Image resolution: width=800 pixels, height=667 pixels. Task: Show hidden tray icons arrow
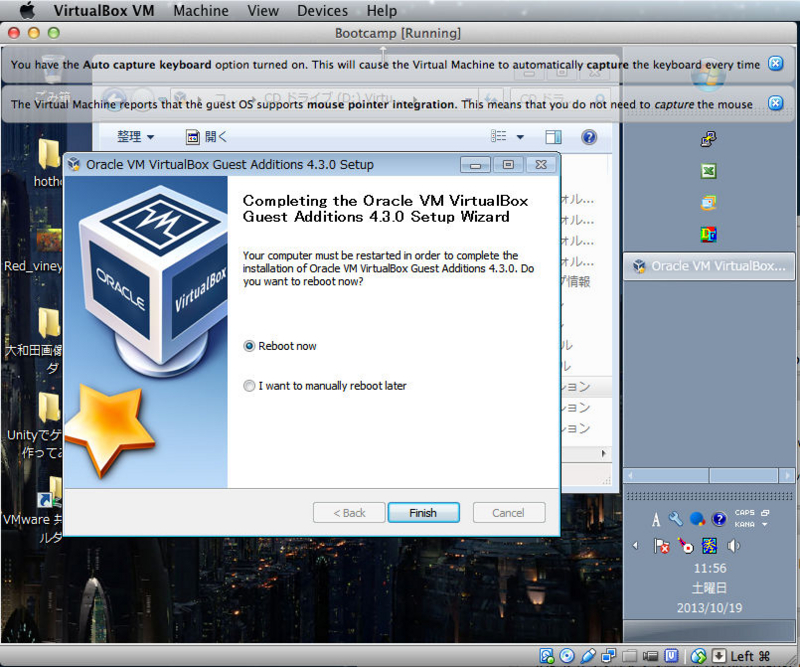click(635, 546)
